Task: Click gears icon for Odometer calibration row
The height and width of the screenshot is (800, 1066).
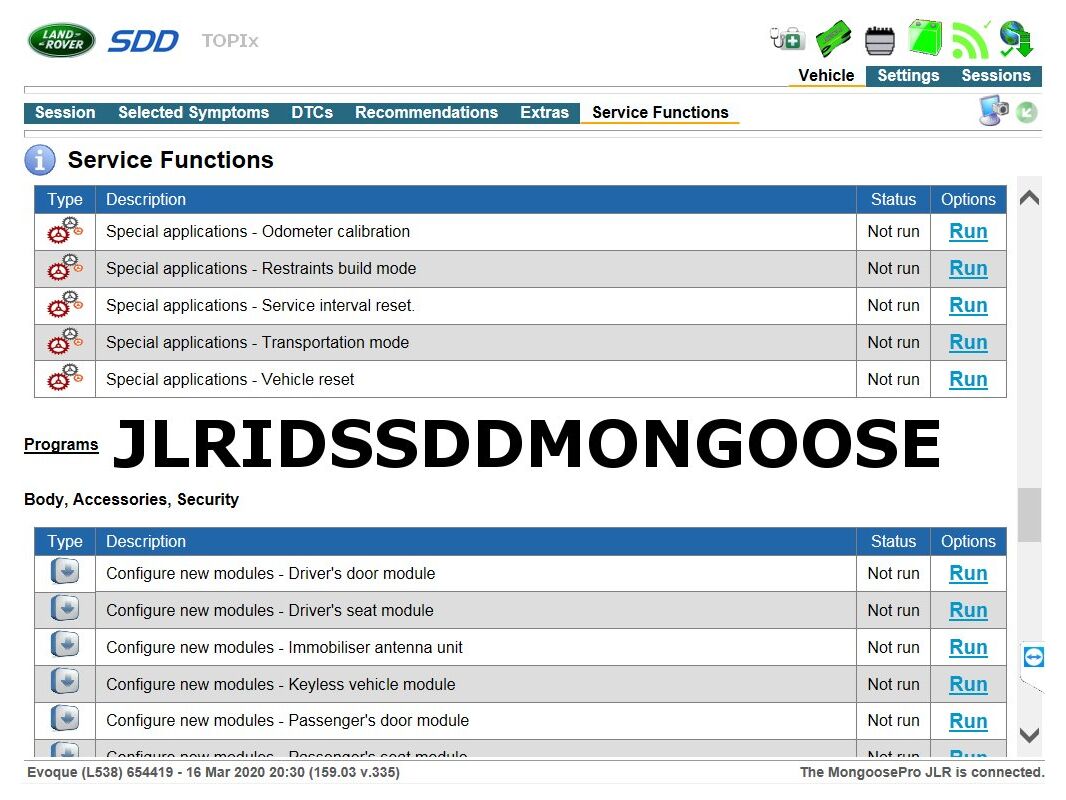Action: click(65, 230)
